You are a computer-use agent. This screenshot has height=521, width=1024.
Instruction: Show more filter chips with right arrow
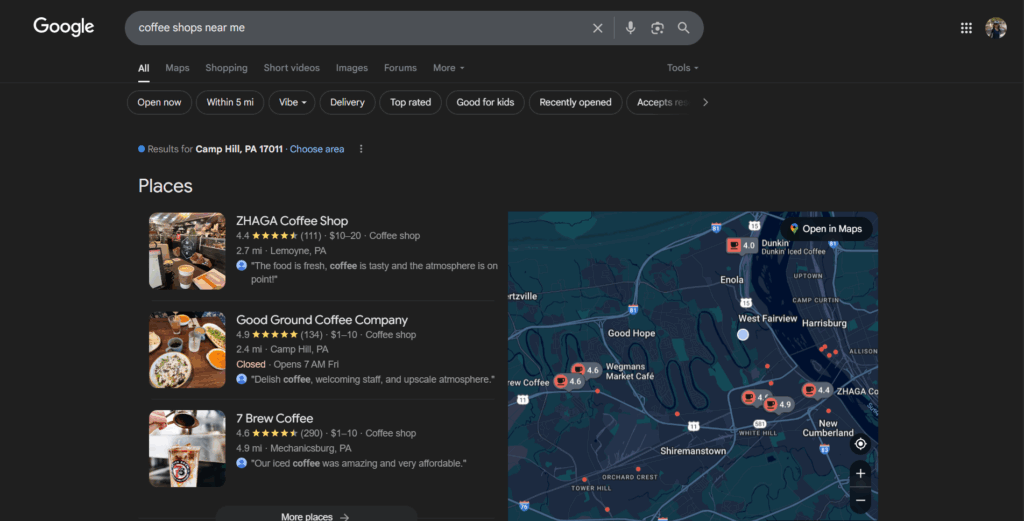705,103
